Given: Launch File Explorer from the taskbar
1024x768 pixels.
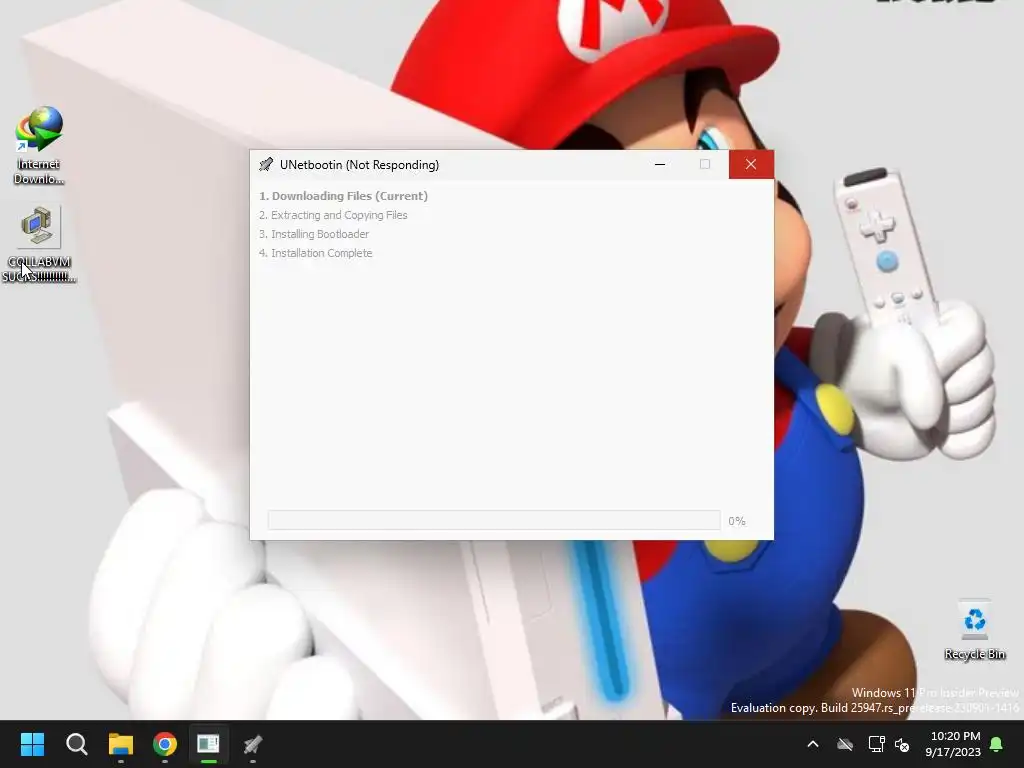Looking at the screenshot, I should coord(121,744).
